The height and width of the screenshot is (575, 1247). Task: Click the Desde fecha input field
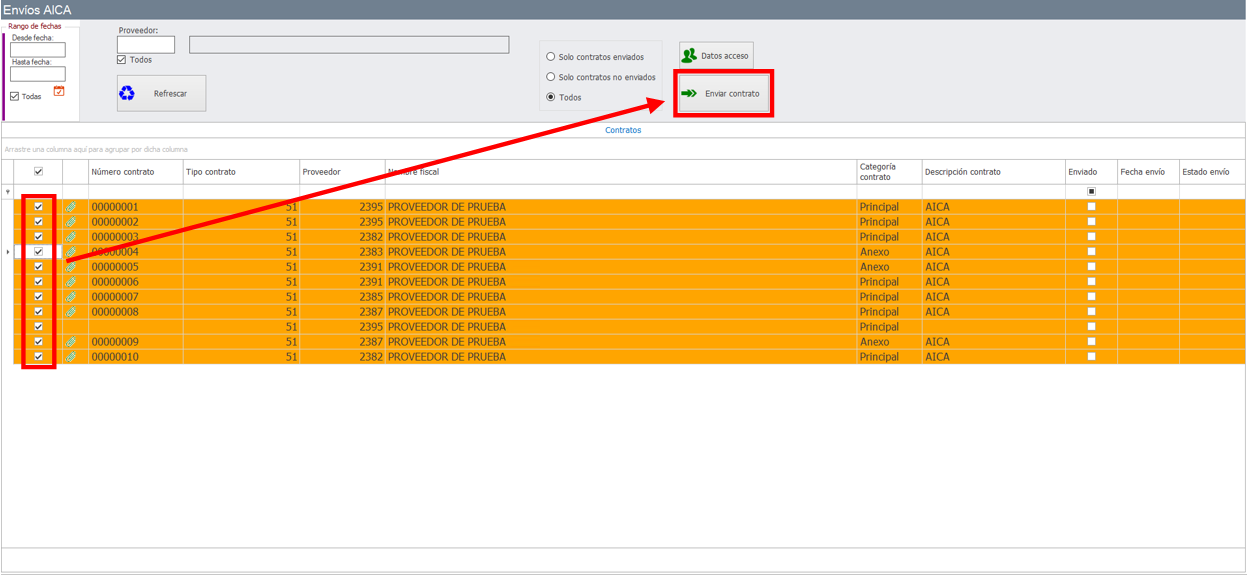[38, 50]
